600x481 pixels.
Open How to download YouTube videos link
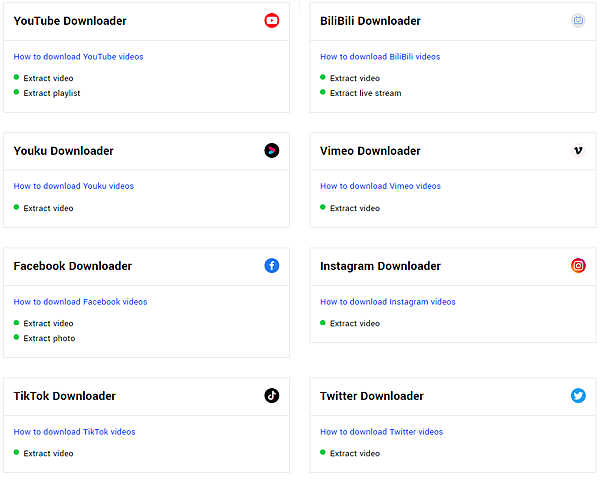tap(78, 57)
